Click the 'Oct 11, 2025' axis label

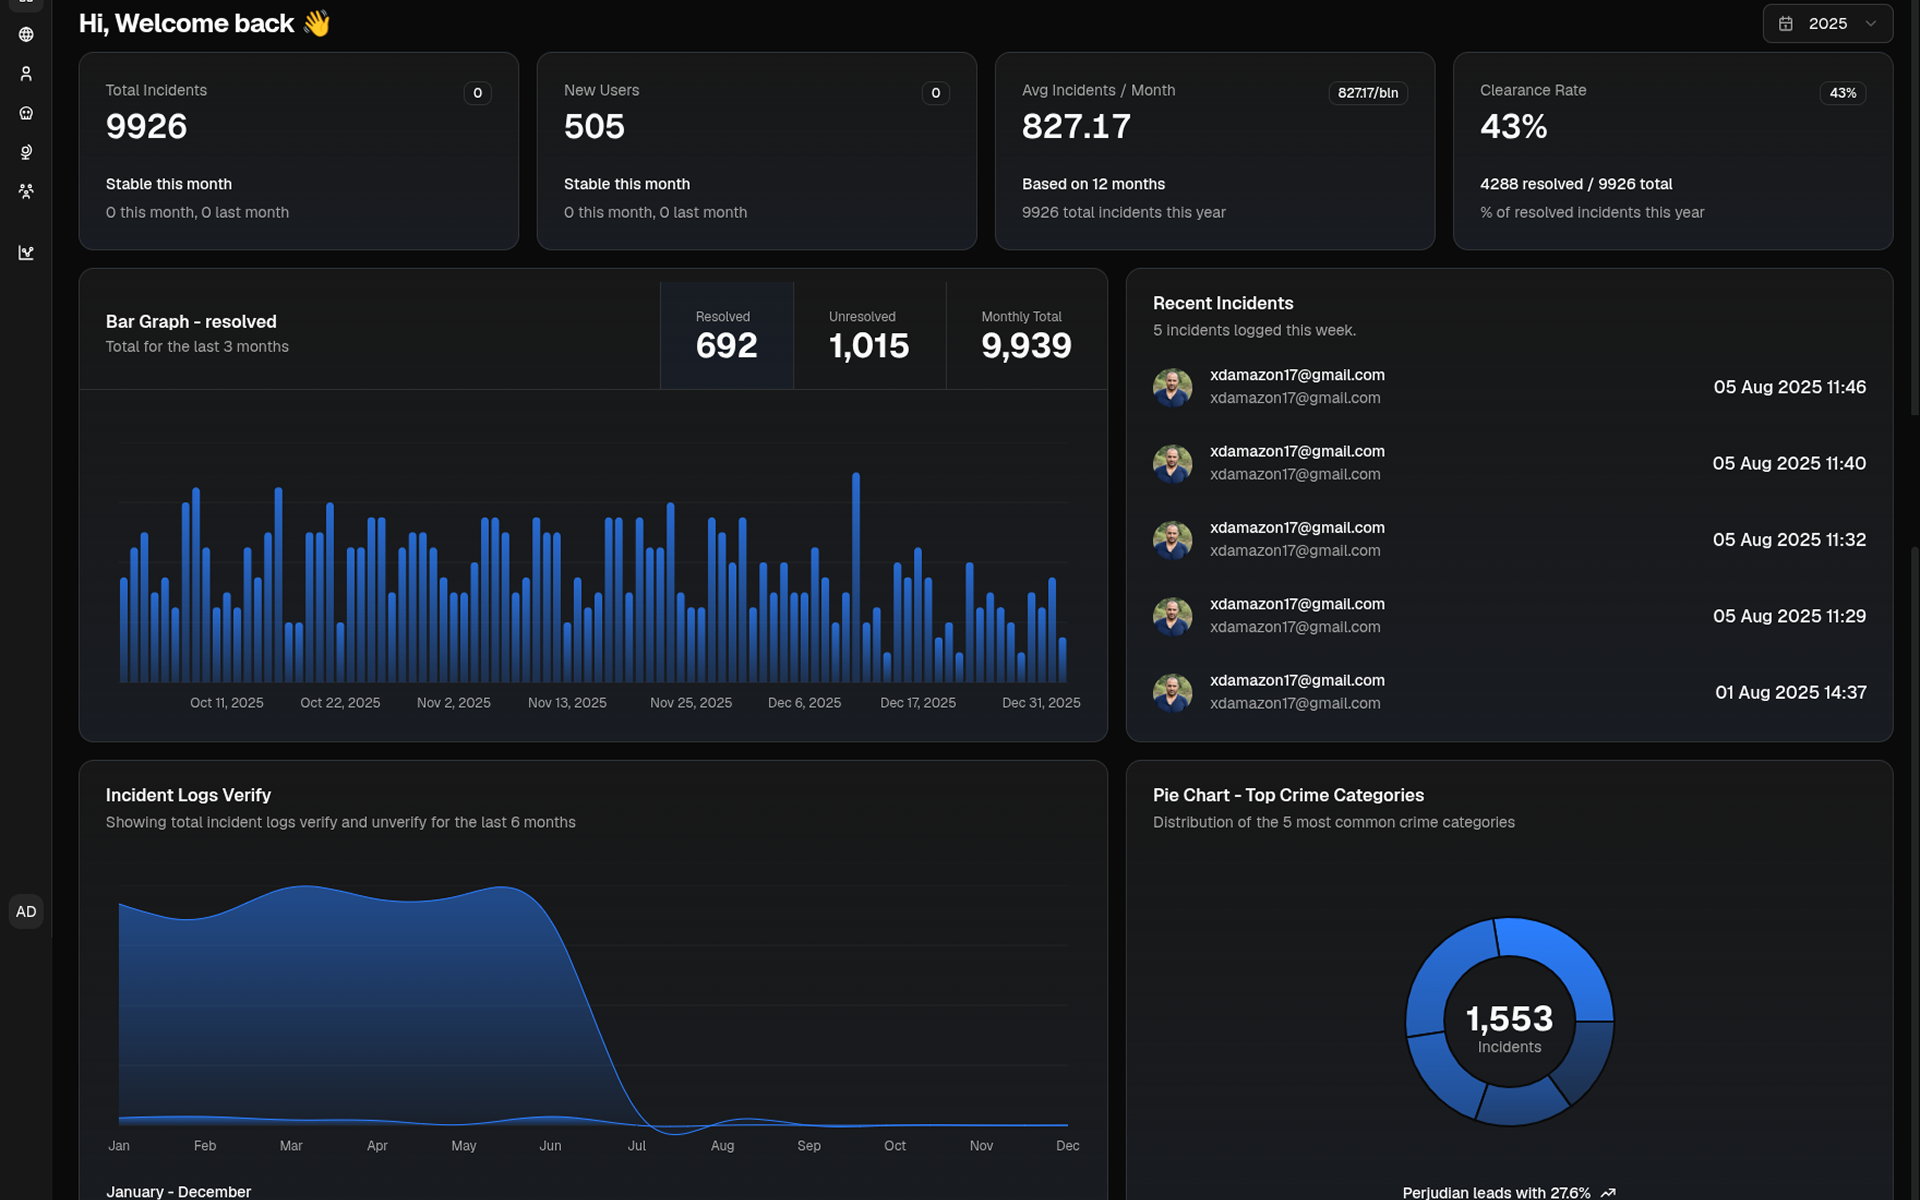tap(227, 703)
